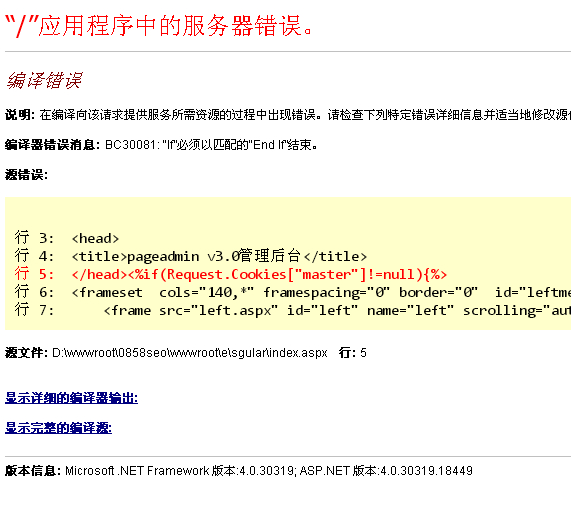This screenshot has height=509, width=571.
Task: Select the red heading "/"应用程序中的服务器错误
Action: coord(159,26)
